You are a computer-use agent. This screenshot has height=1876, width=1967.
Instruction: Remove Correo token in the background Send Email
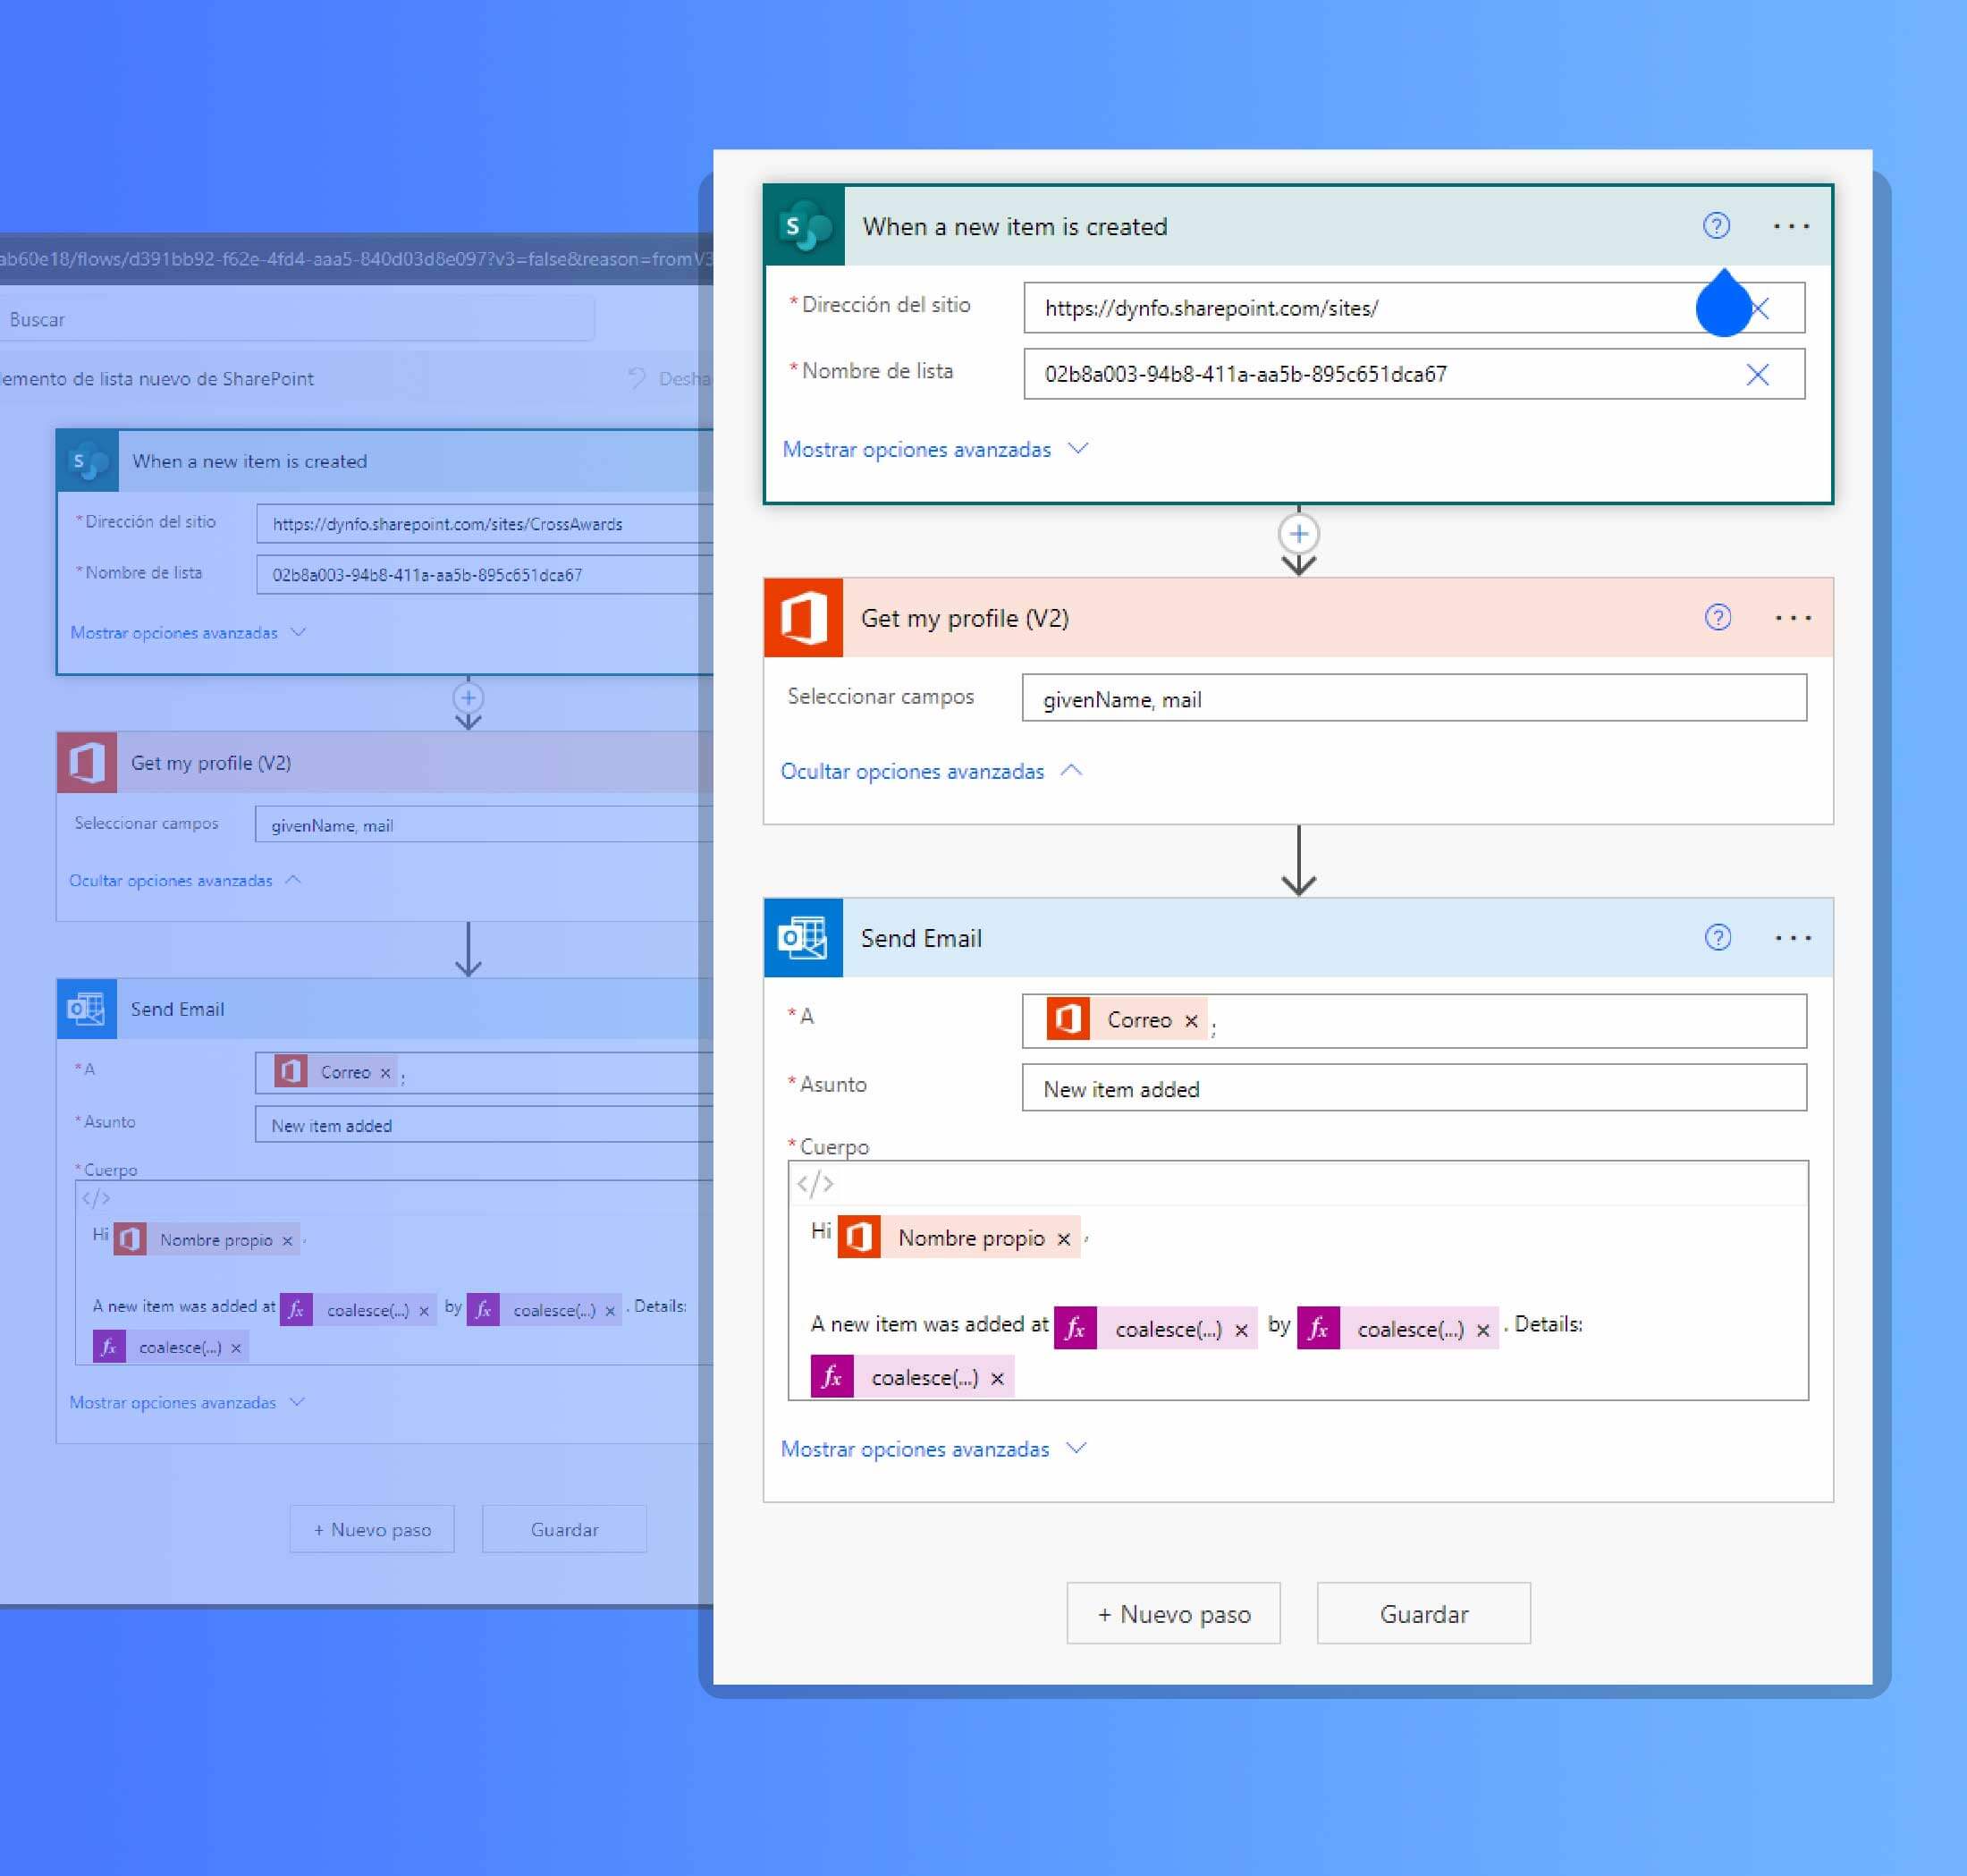click(x=385, y=1073)
